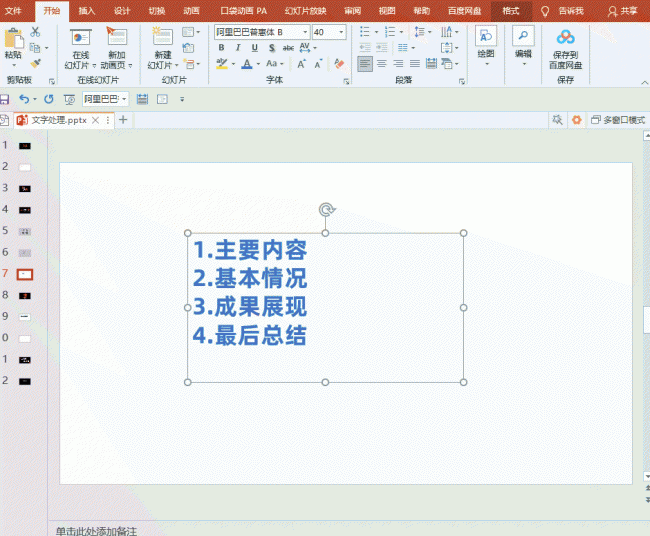Click the Paste clipboard icon
Screen dimensions: 650x536
pyautogui.click(x=13, y=38)
